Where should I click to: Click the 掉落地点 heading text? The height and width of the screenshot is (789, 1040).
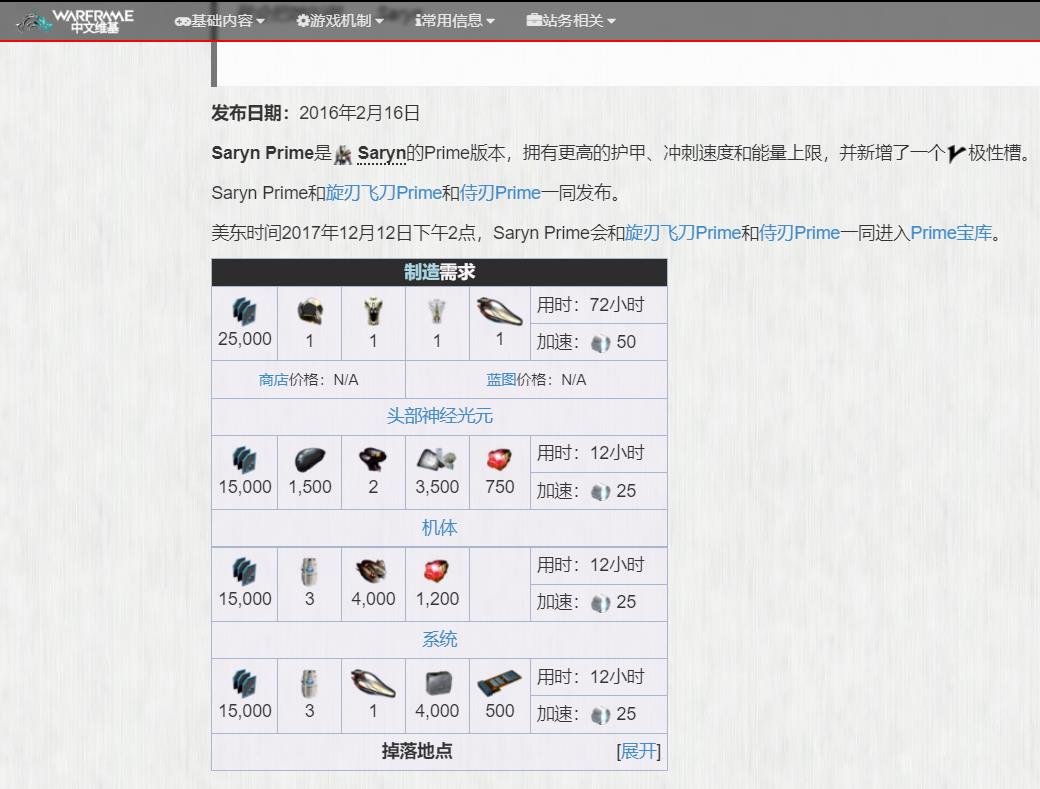[417, 751]
